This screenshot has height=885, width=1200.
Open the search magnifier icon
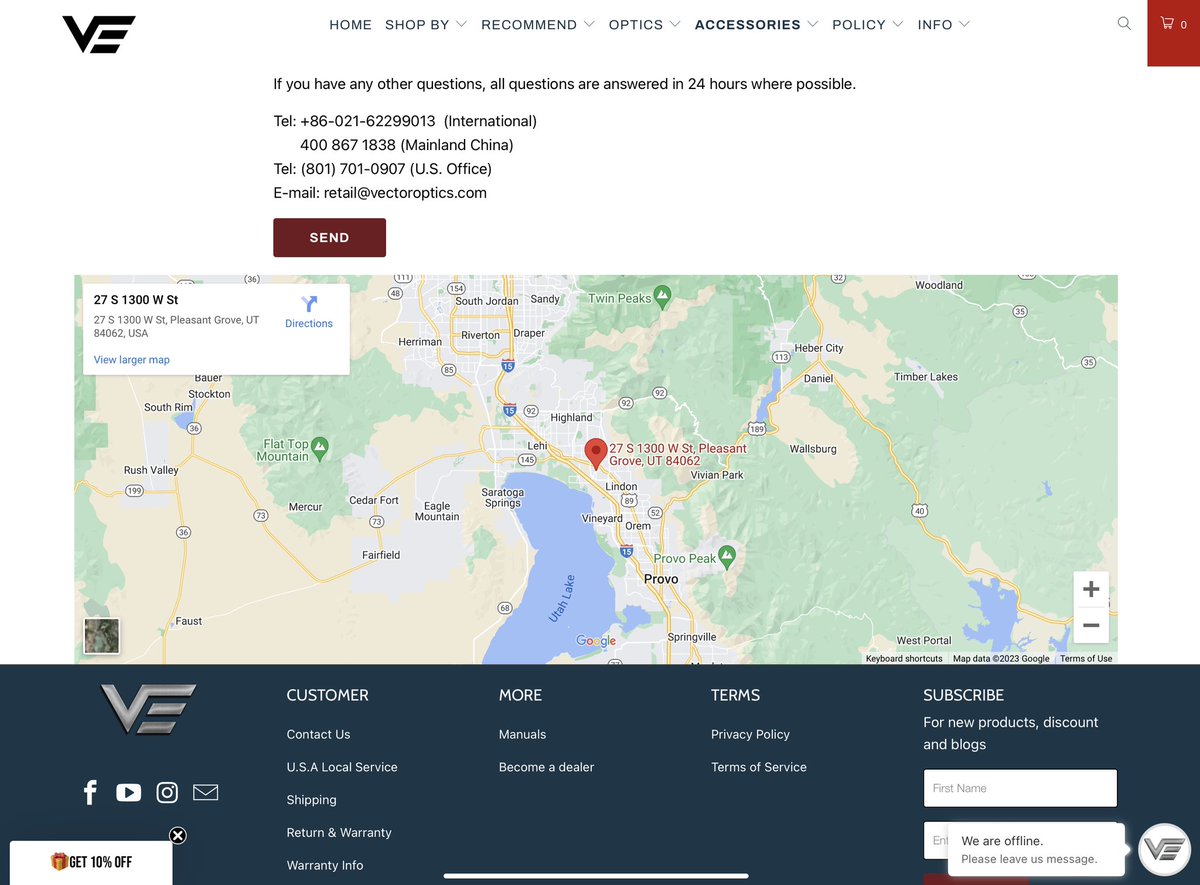pos(1124,23)
